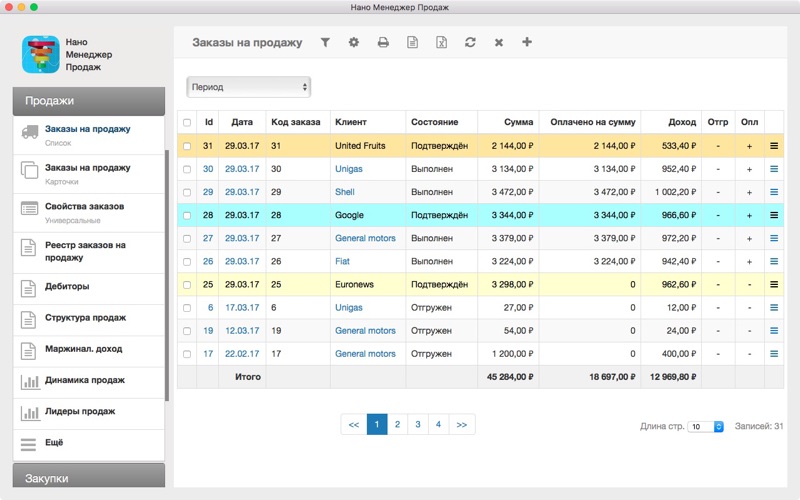
Task: Check the box for order 6 Unigas
Action: 187,308
